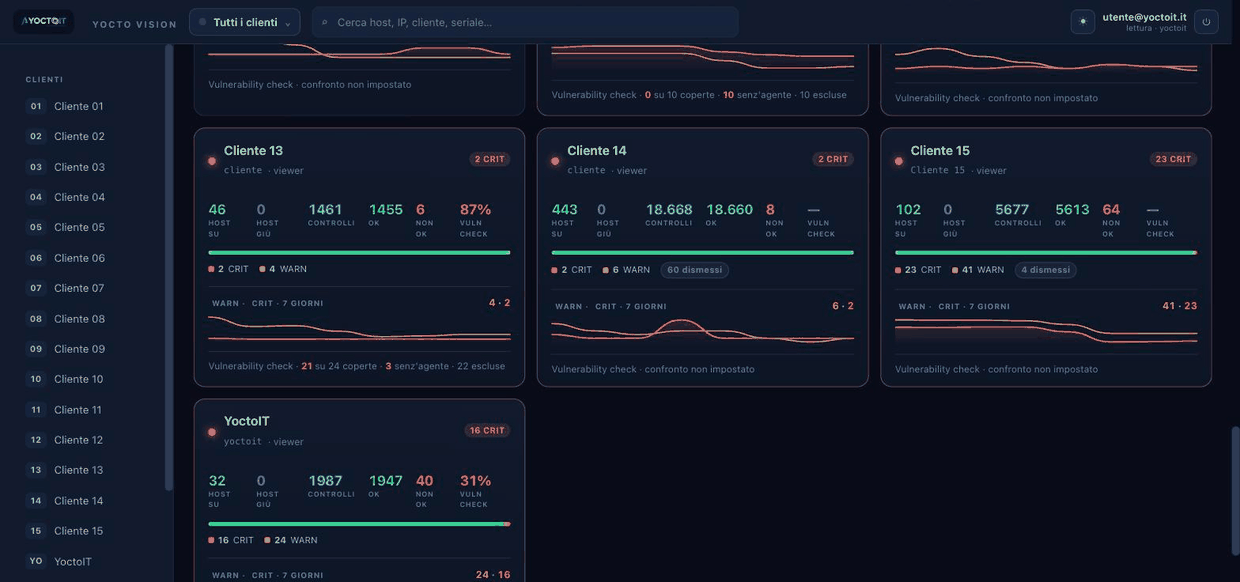Click the YO badge for YoctoIT
This screenshot has width=1240, height=582.
36,561
